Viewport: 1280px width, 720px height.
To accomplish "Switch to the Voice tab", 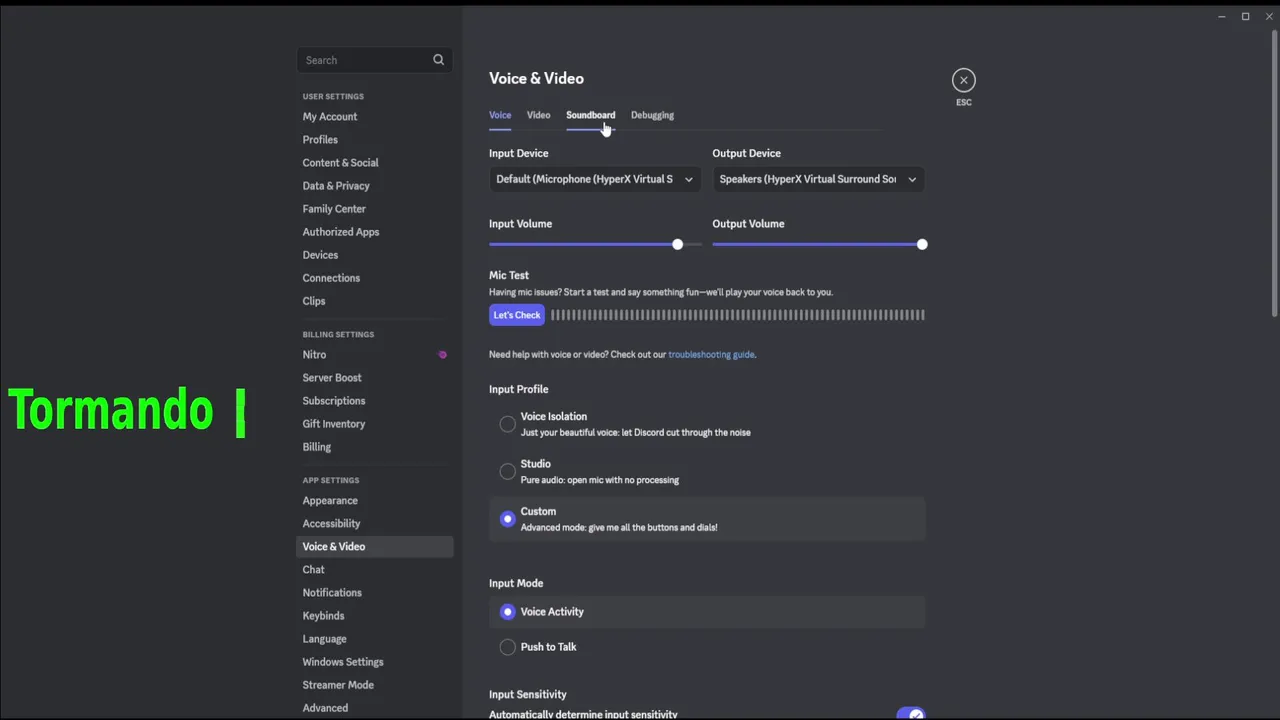I will coord(500,115).
